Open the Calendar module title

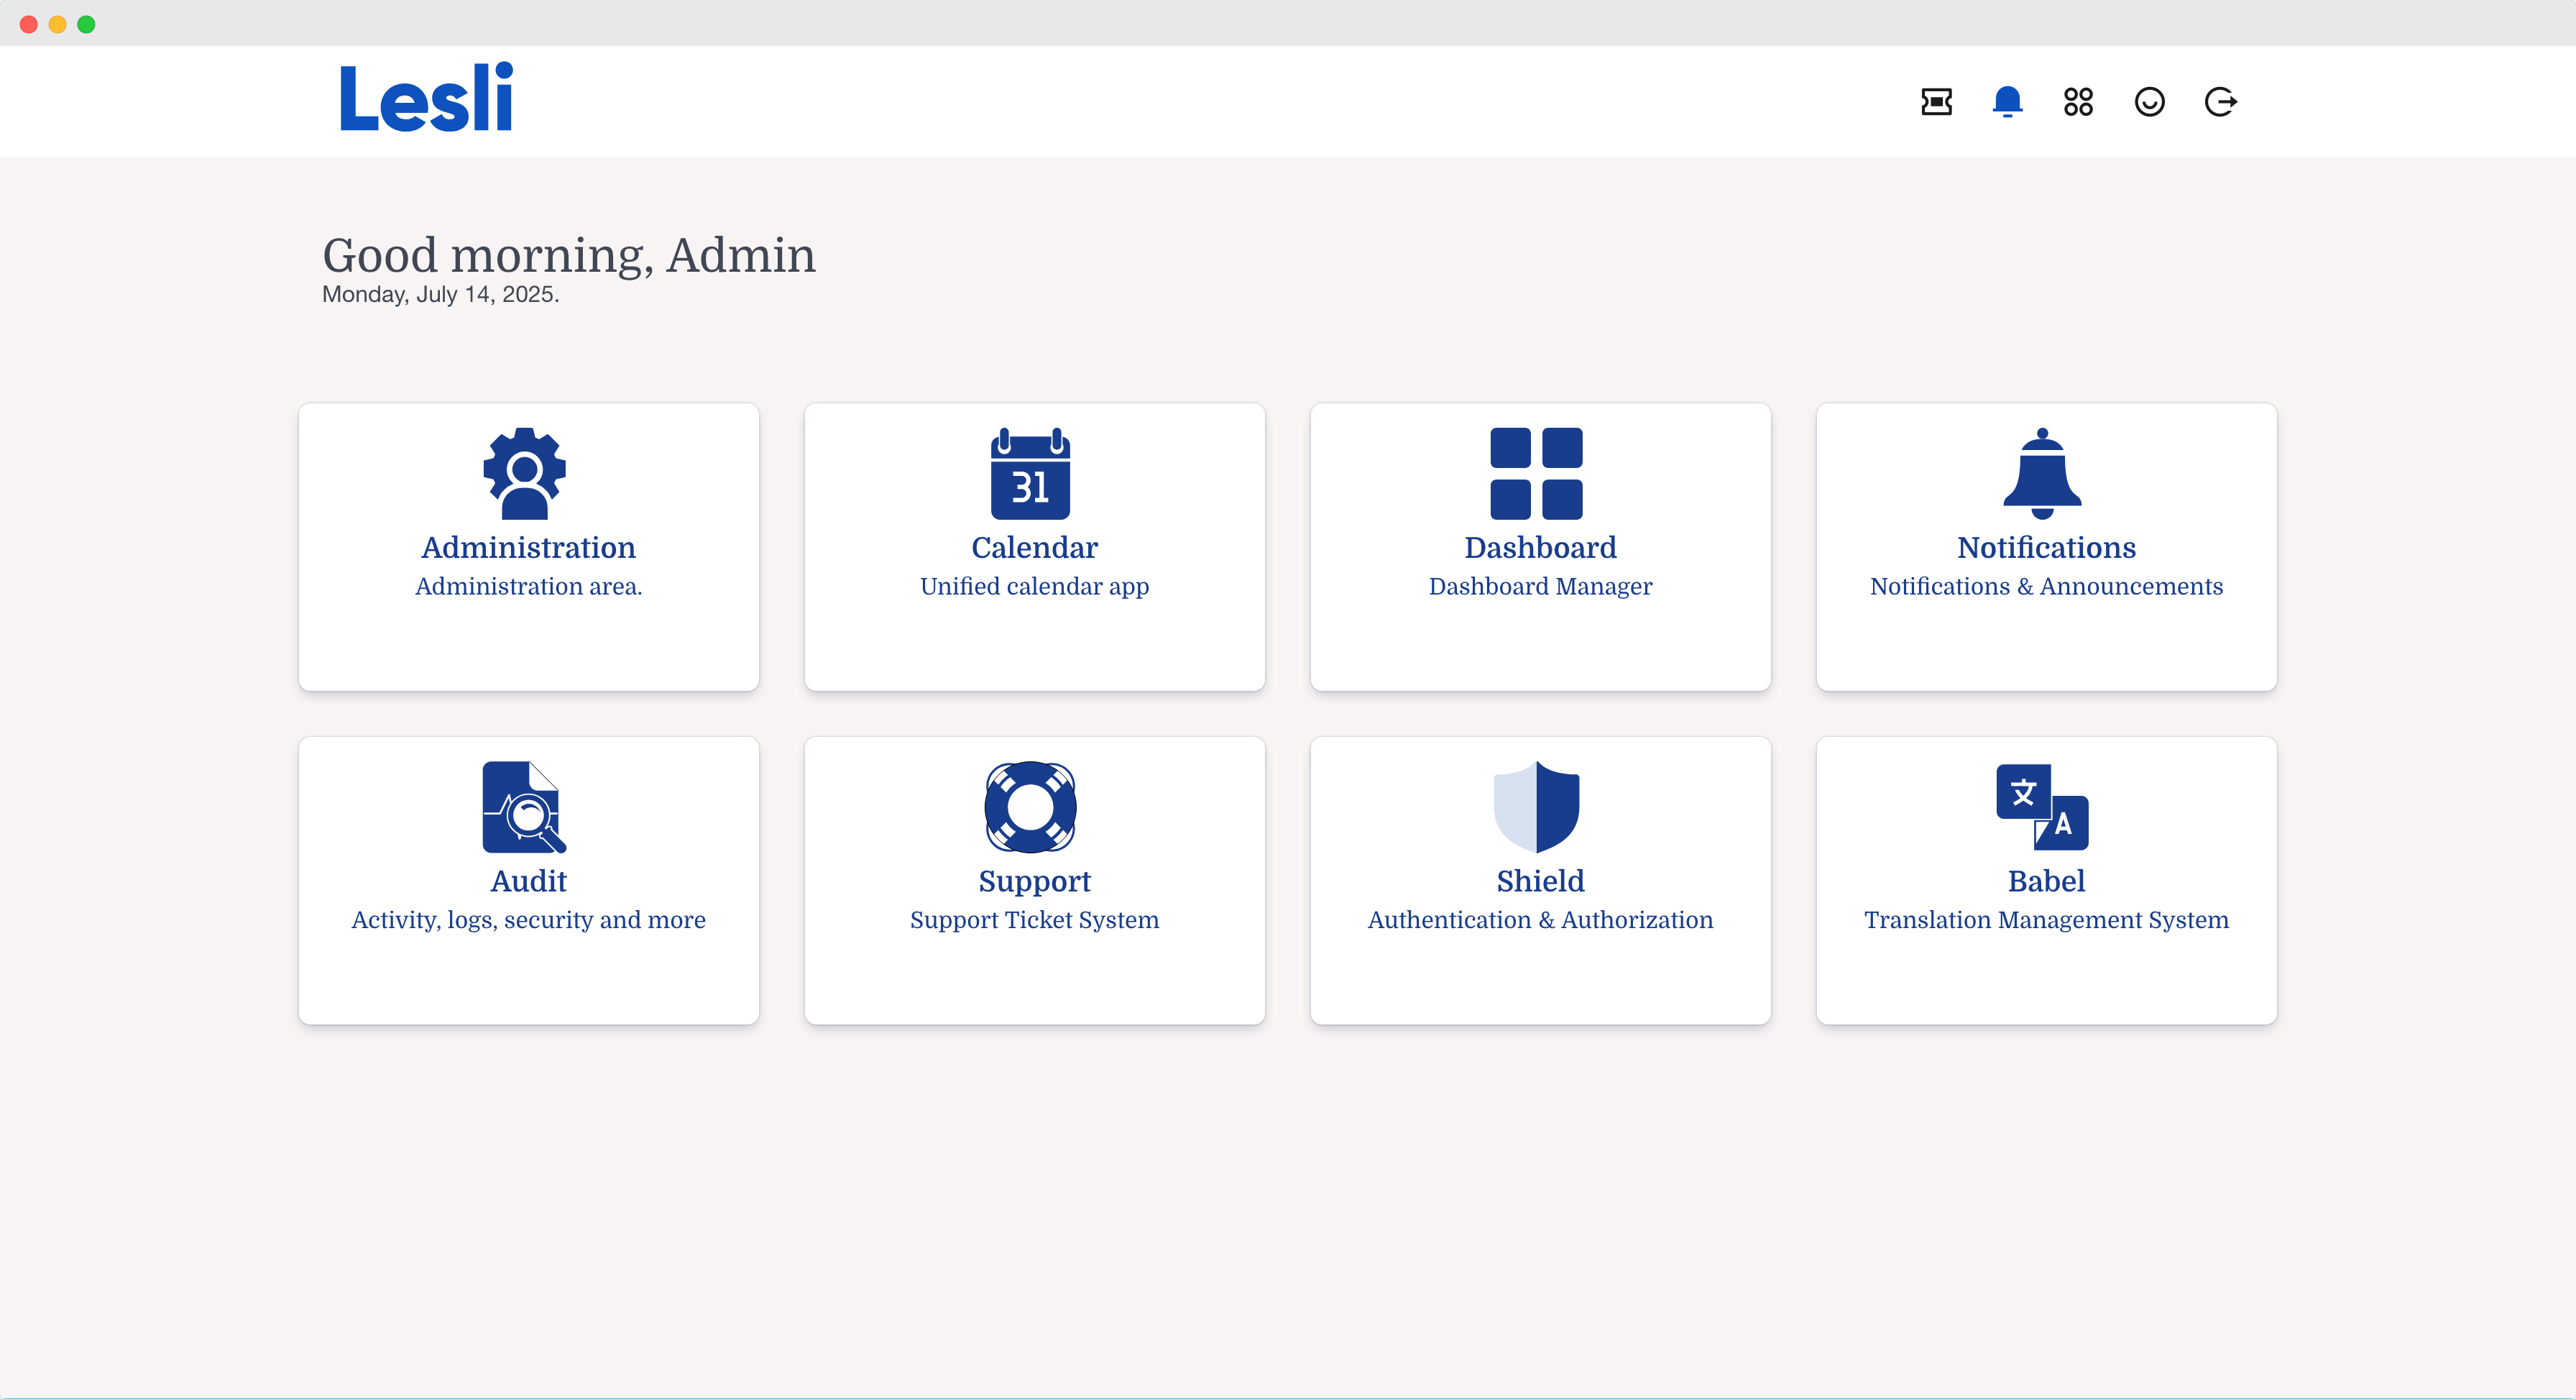click(1034, 548)
